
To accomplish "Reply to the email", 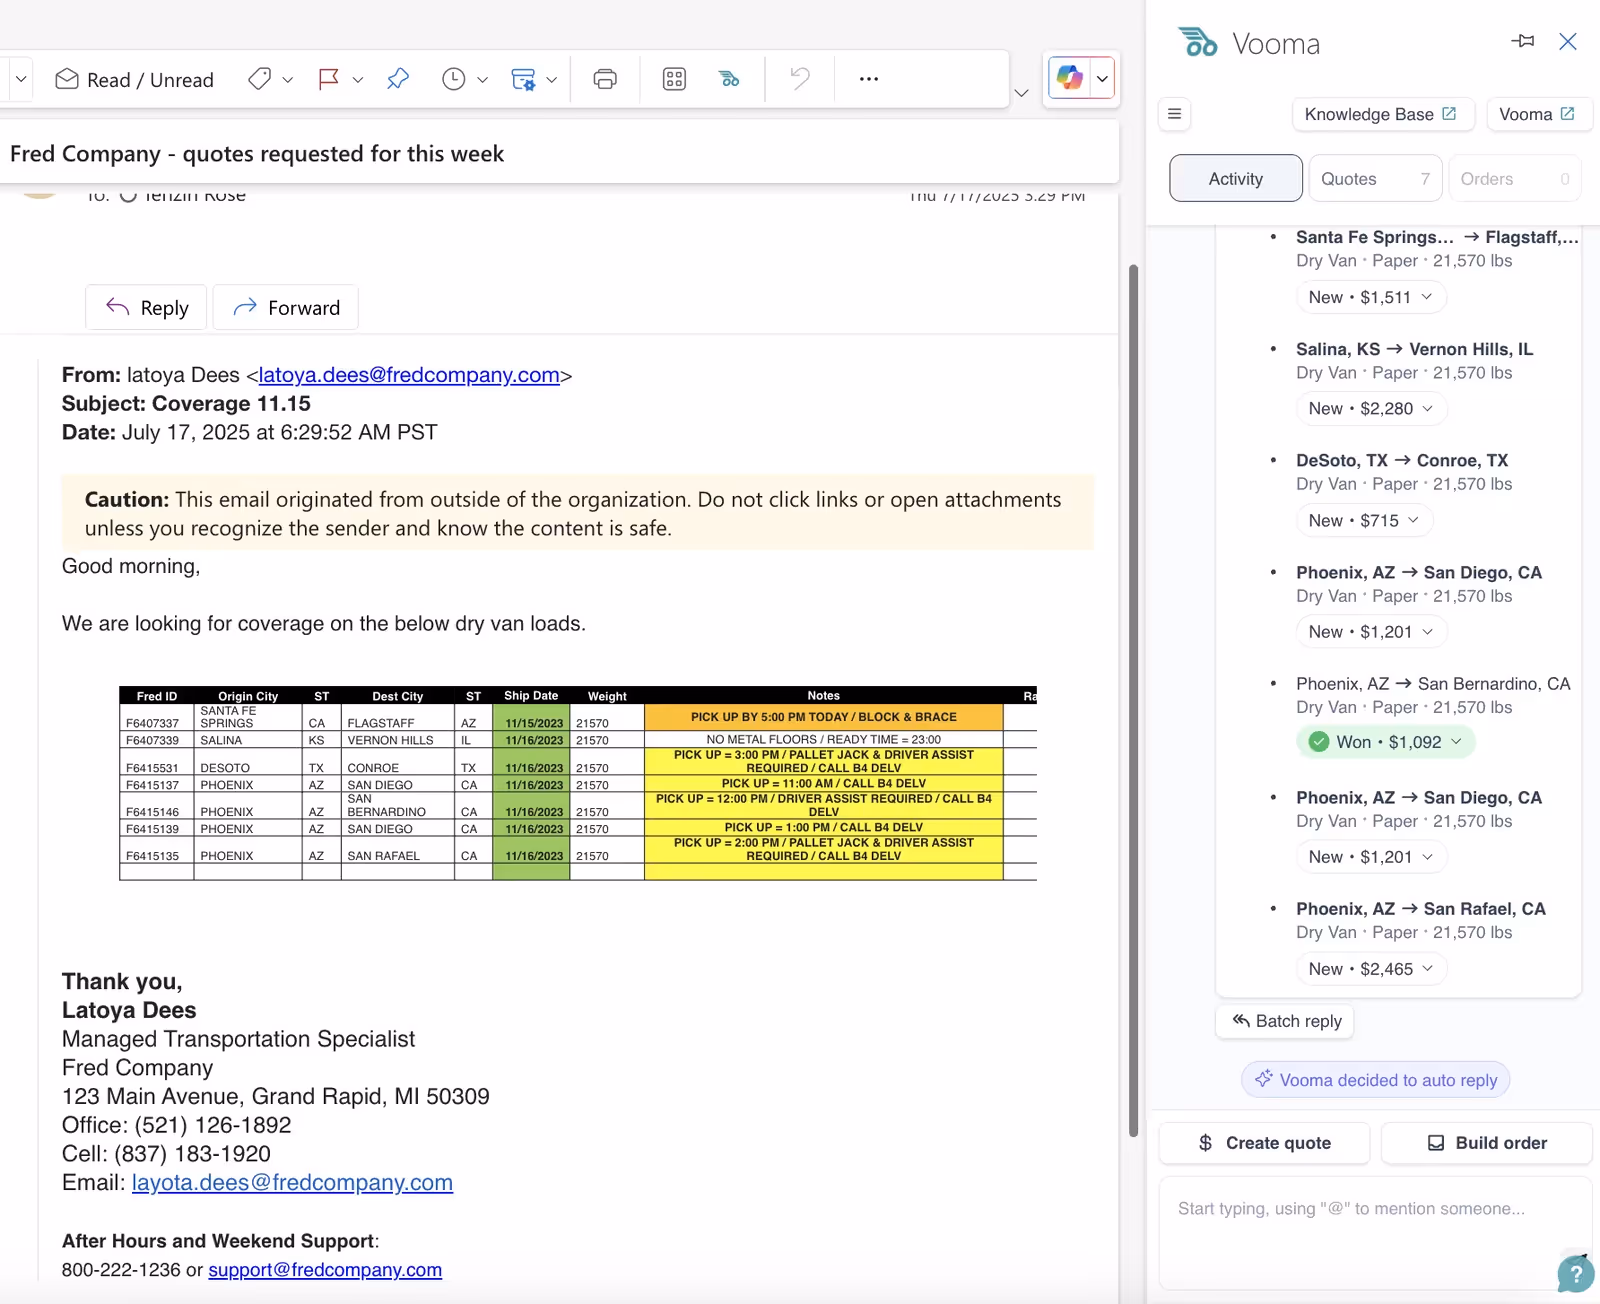I will tap(146, 308).
